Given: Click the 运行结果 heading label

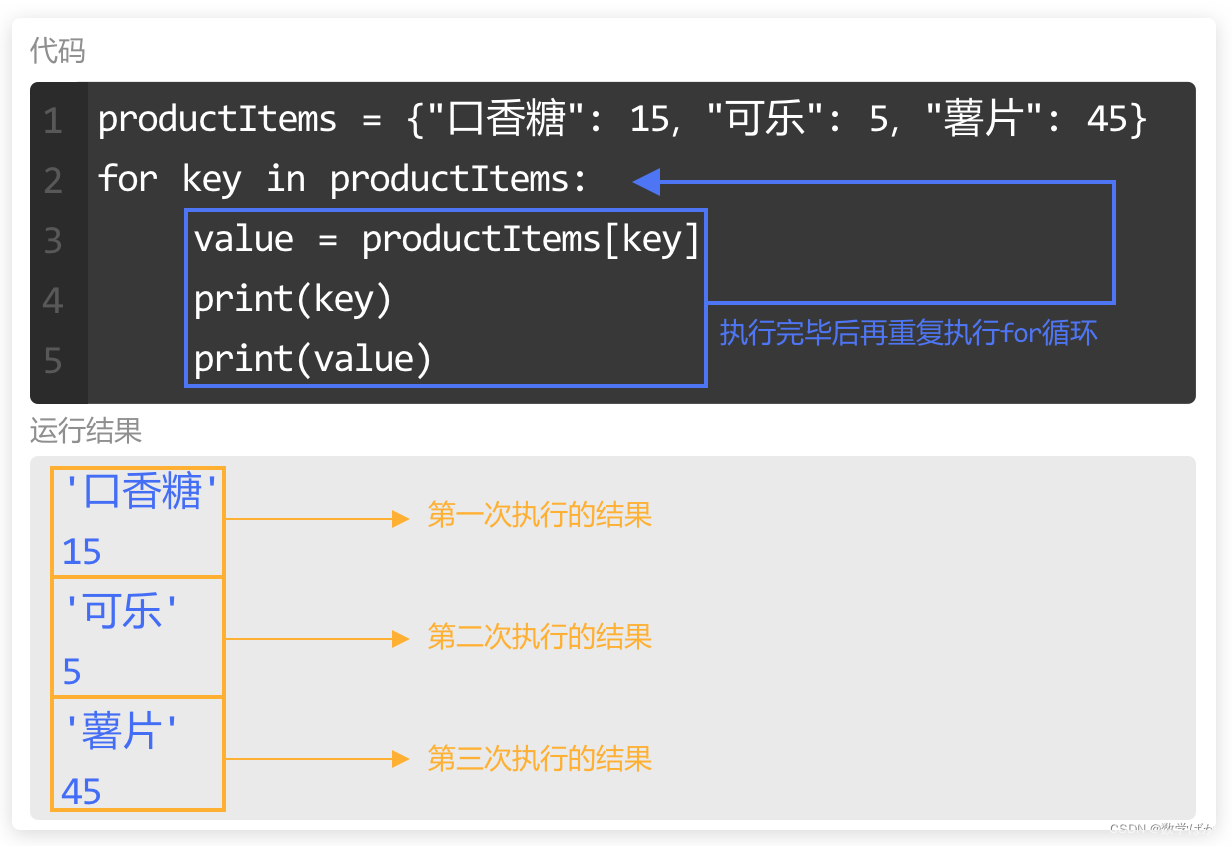Looking at the screenshot, I should coord(86,431).
